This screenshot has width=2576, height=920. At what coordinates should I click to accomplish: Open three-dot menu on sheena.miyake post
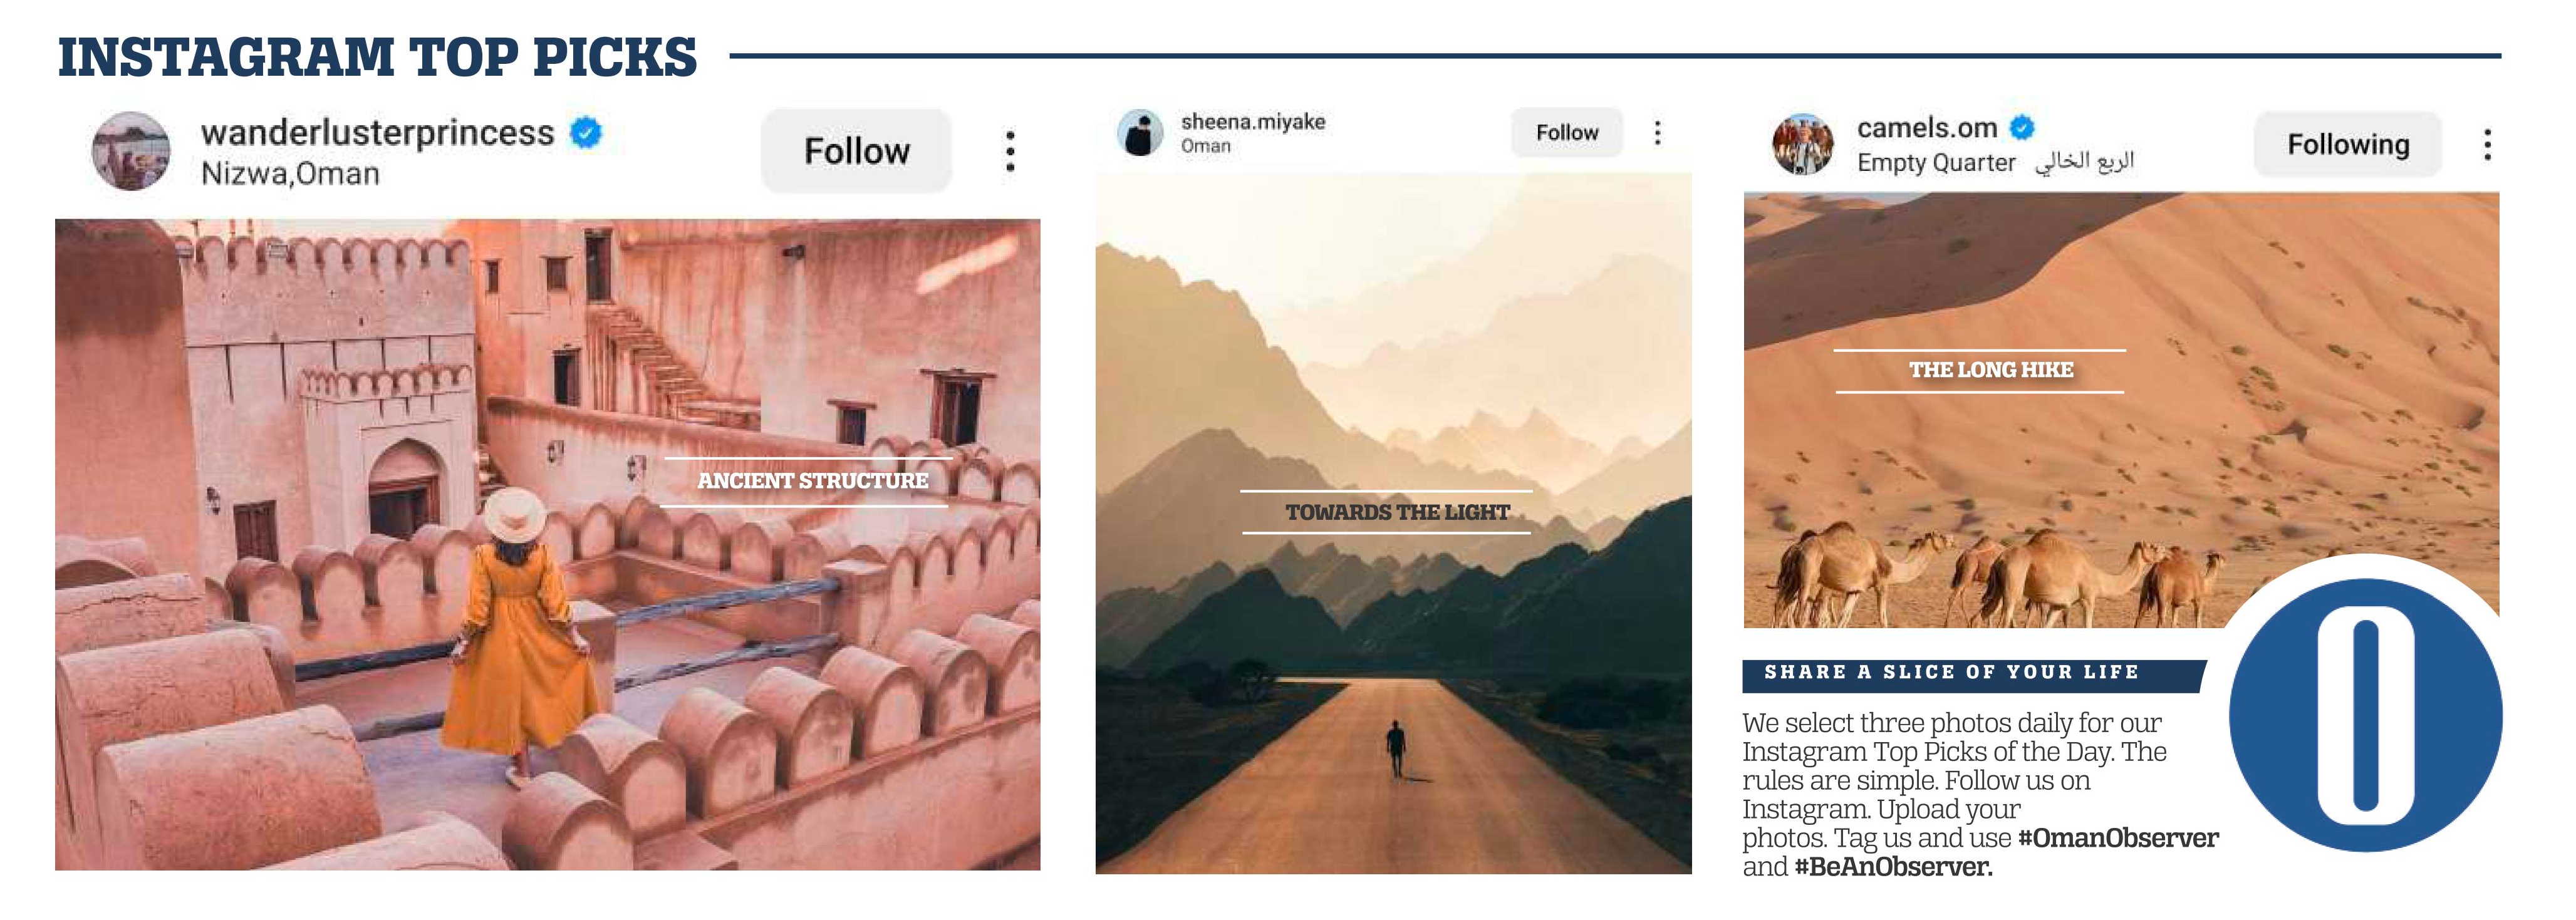tap(1657, 133)
